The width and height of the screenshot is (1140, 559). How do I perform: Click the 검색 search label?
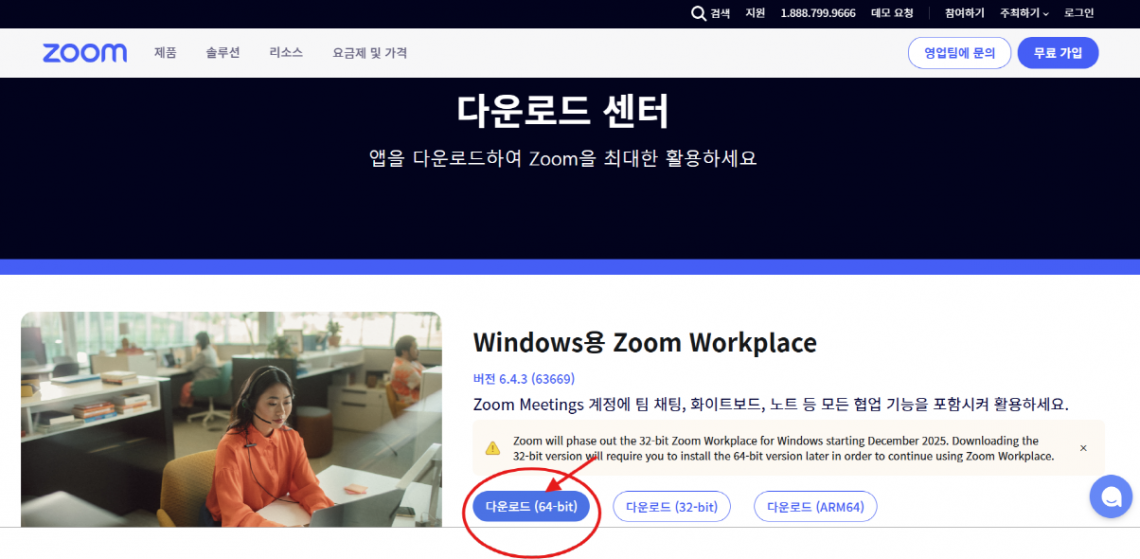tap(720, 13)
